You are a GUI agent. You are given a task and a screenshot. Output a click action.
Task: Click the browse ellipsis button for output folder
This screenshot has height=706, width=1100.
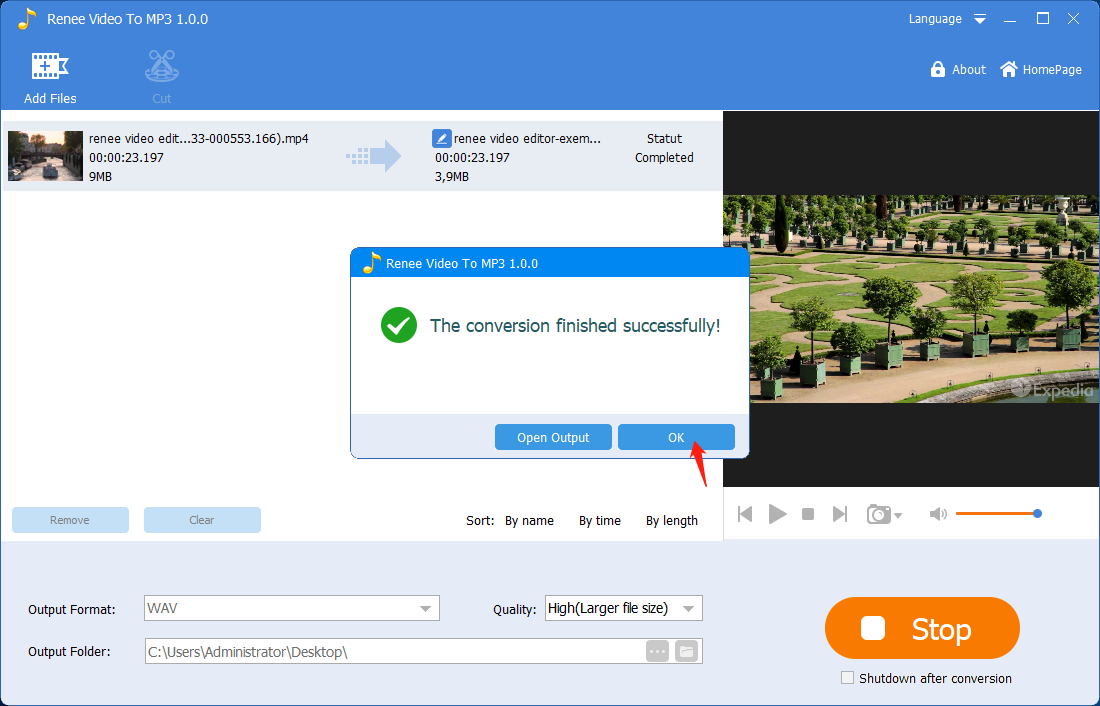pos(657,651)
